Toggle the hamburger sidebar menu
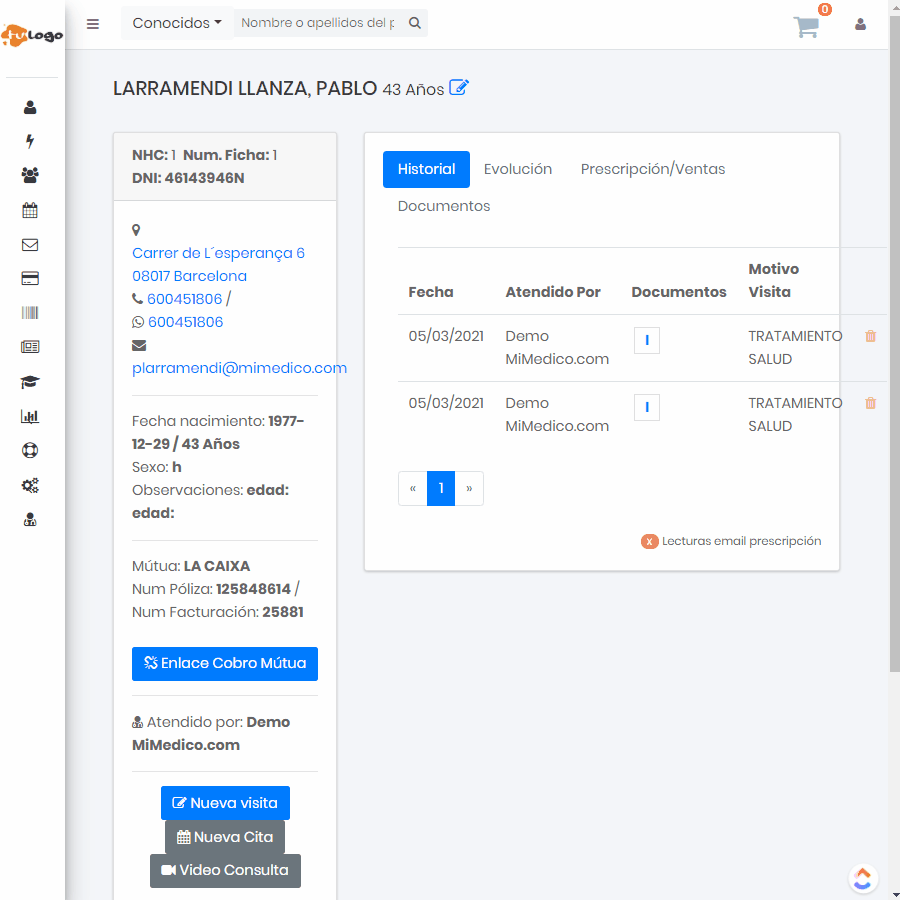The width and height of the screenshot is (900, 900). [93, 24]
